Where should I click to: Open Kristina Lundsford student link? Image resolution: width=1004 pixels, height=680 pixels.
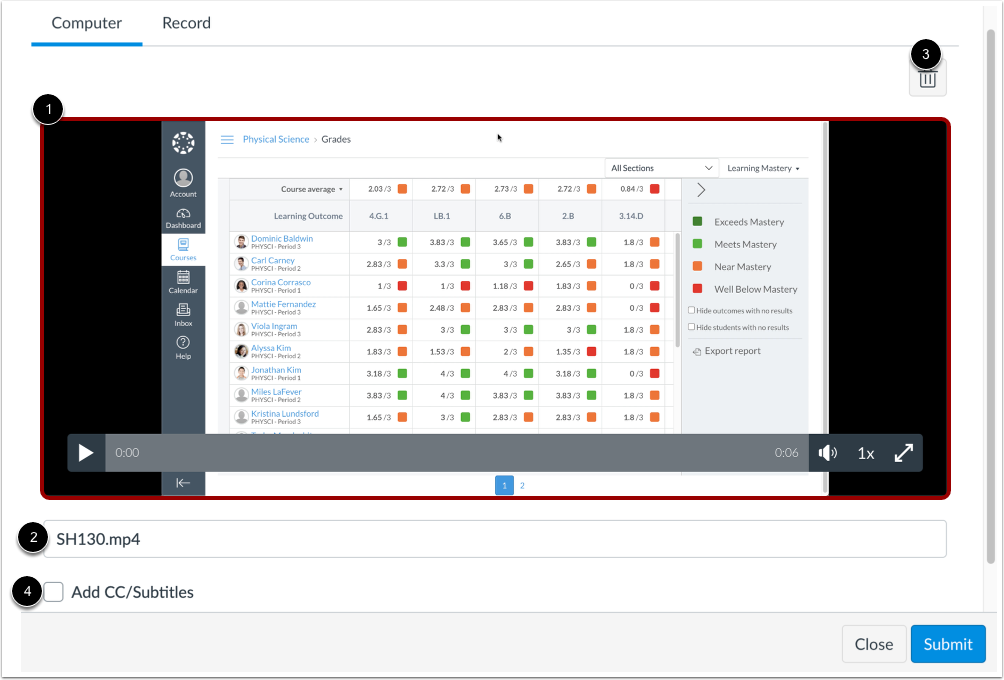point(285,414)
